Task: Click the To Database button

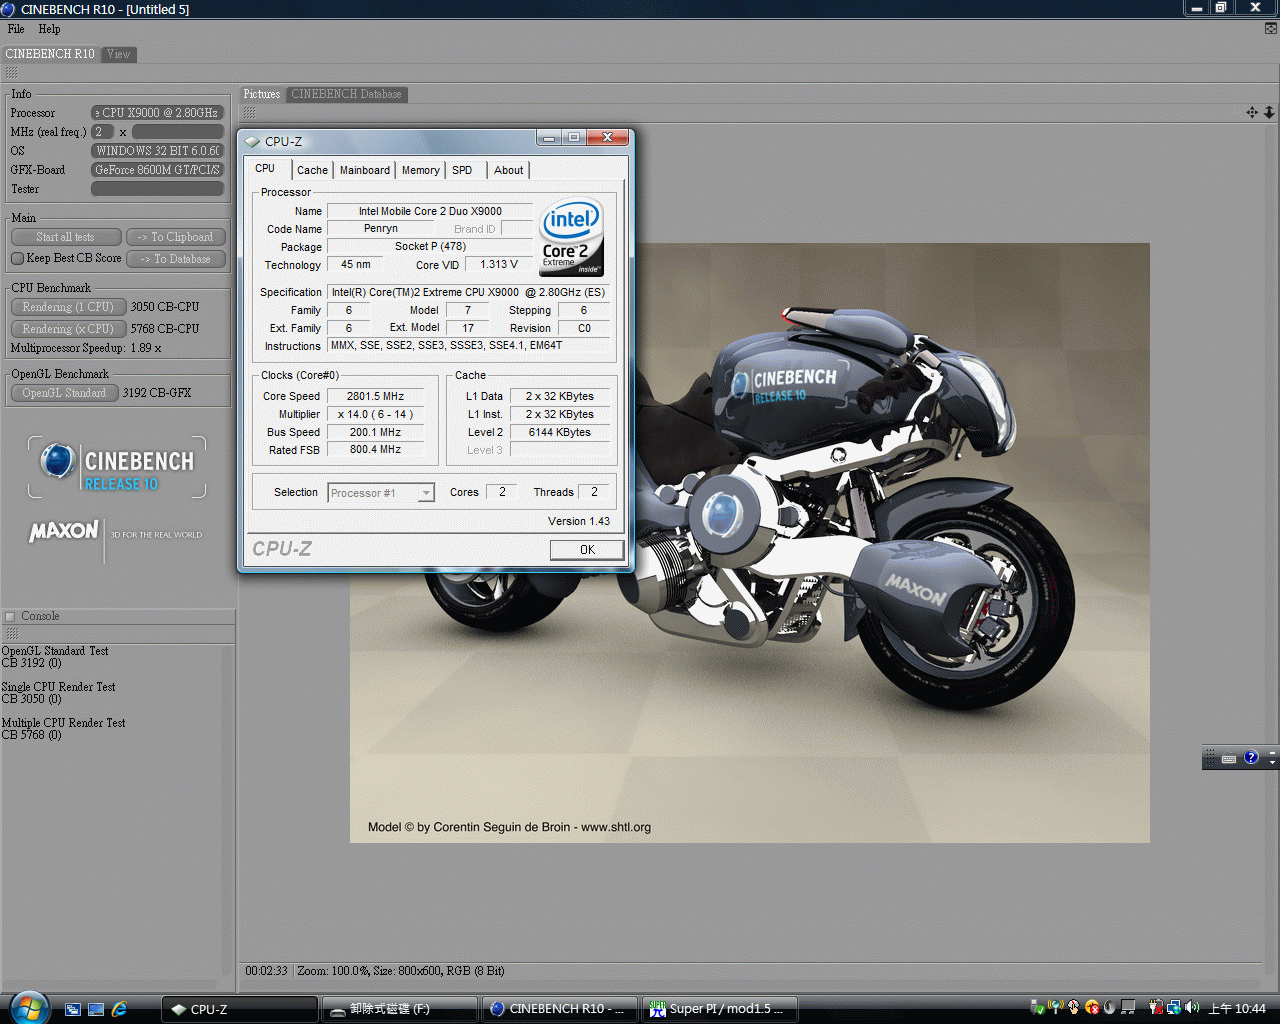Action: tap(176, 259)
